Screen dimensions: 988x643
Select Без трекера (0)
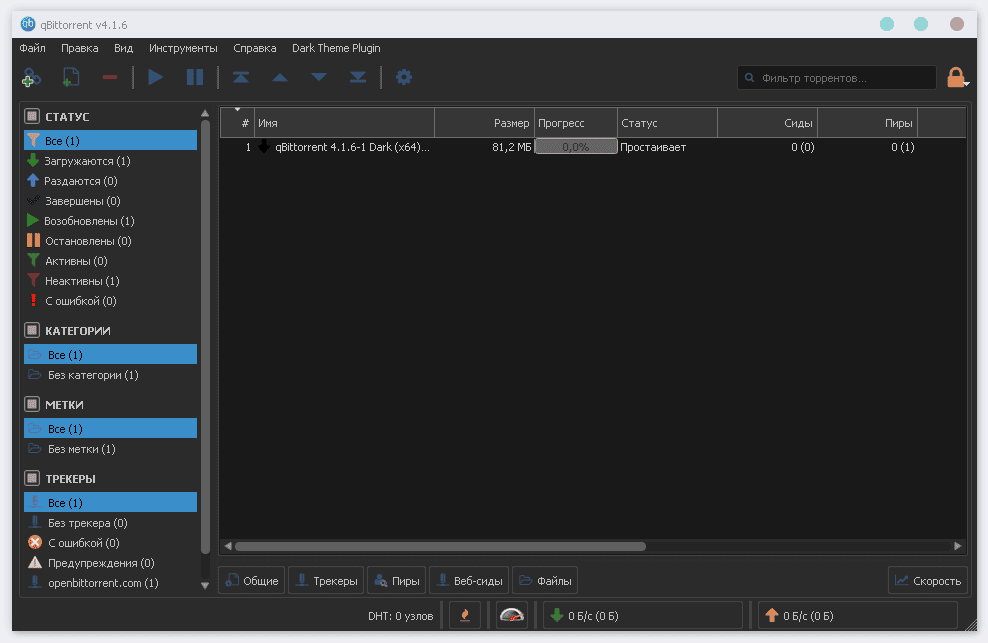click(110, 523)
